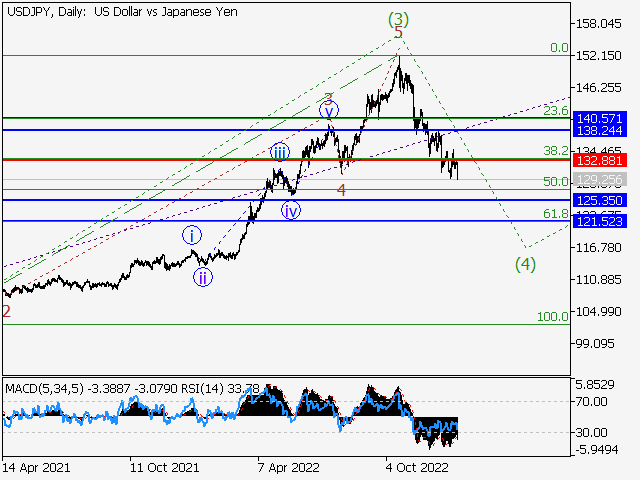Image resolution: width=640 pixels, height=480 pixels.
Task: Click the 138.244 blue price tag
Action: [x=600, y=131]
